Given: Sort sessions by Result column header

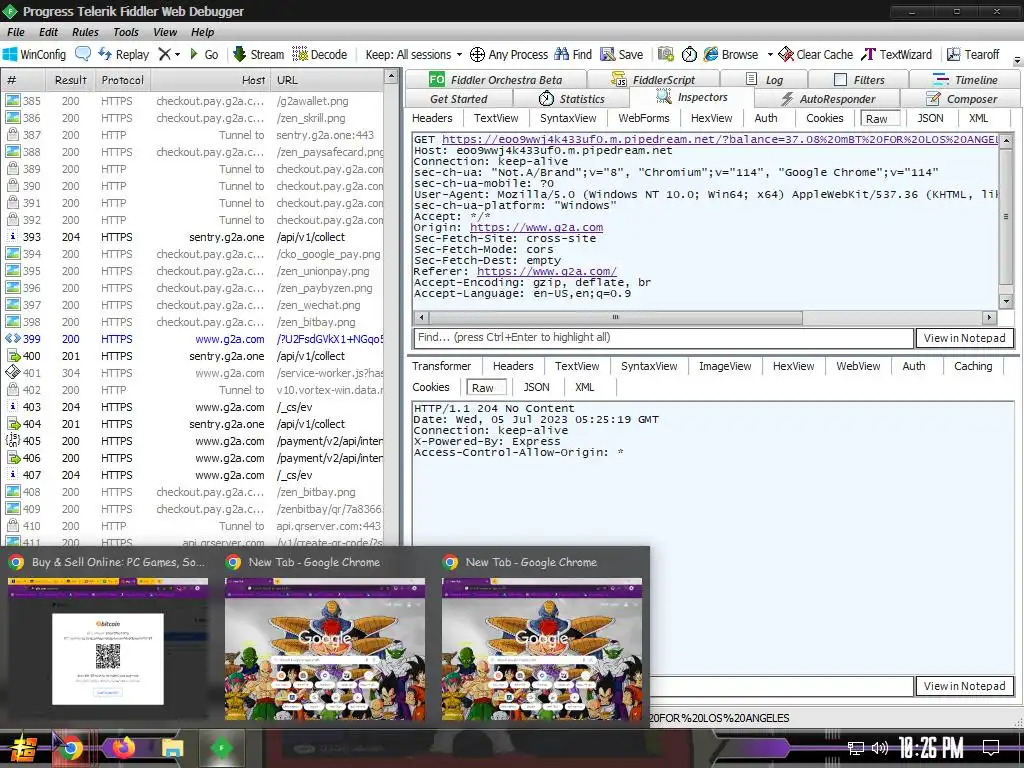Looking at the screenshot, I should tap(71, 80).
